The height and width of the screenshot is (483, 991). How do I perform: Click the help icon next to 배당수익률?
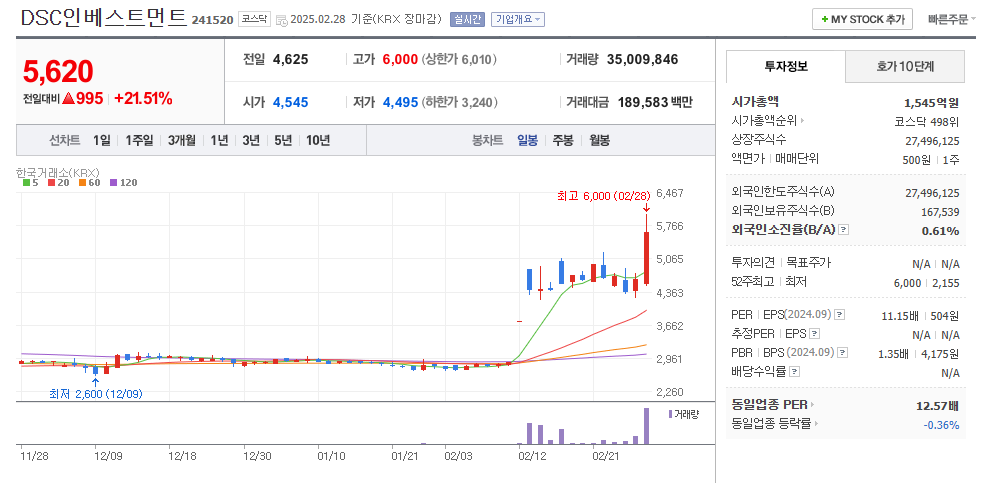point(794,372)
